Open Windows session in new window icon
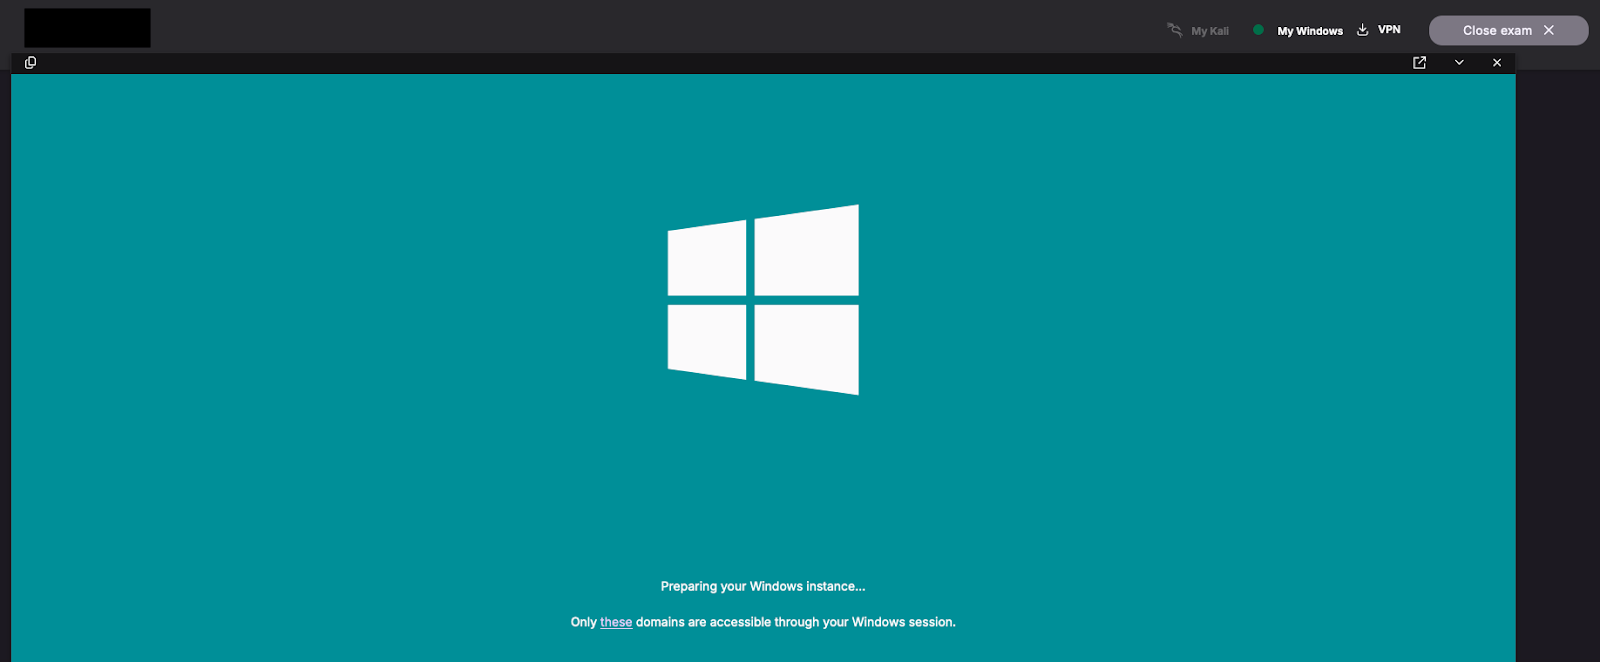 click(1419, 62)
